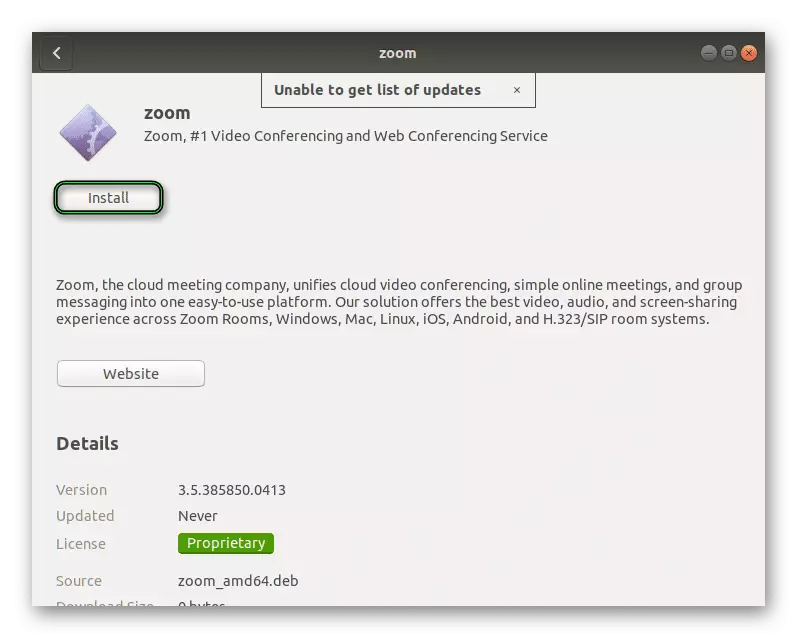Click the Source label
Image resolution: width=797 pixels, height=638 pixels.
tap(79, 581)
